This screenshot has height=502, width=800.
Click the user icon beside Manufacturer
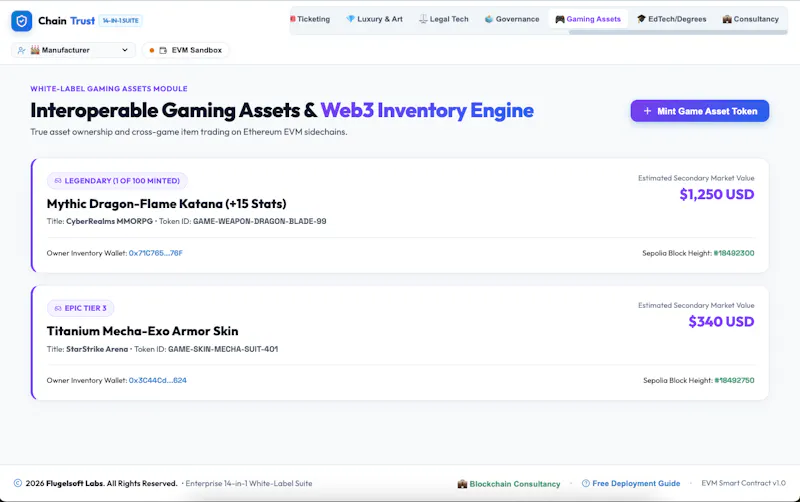click(x=21, y=50)
